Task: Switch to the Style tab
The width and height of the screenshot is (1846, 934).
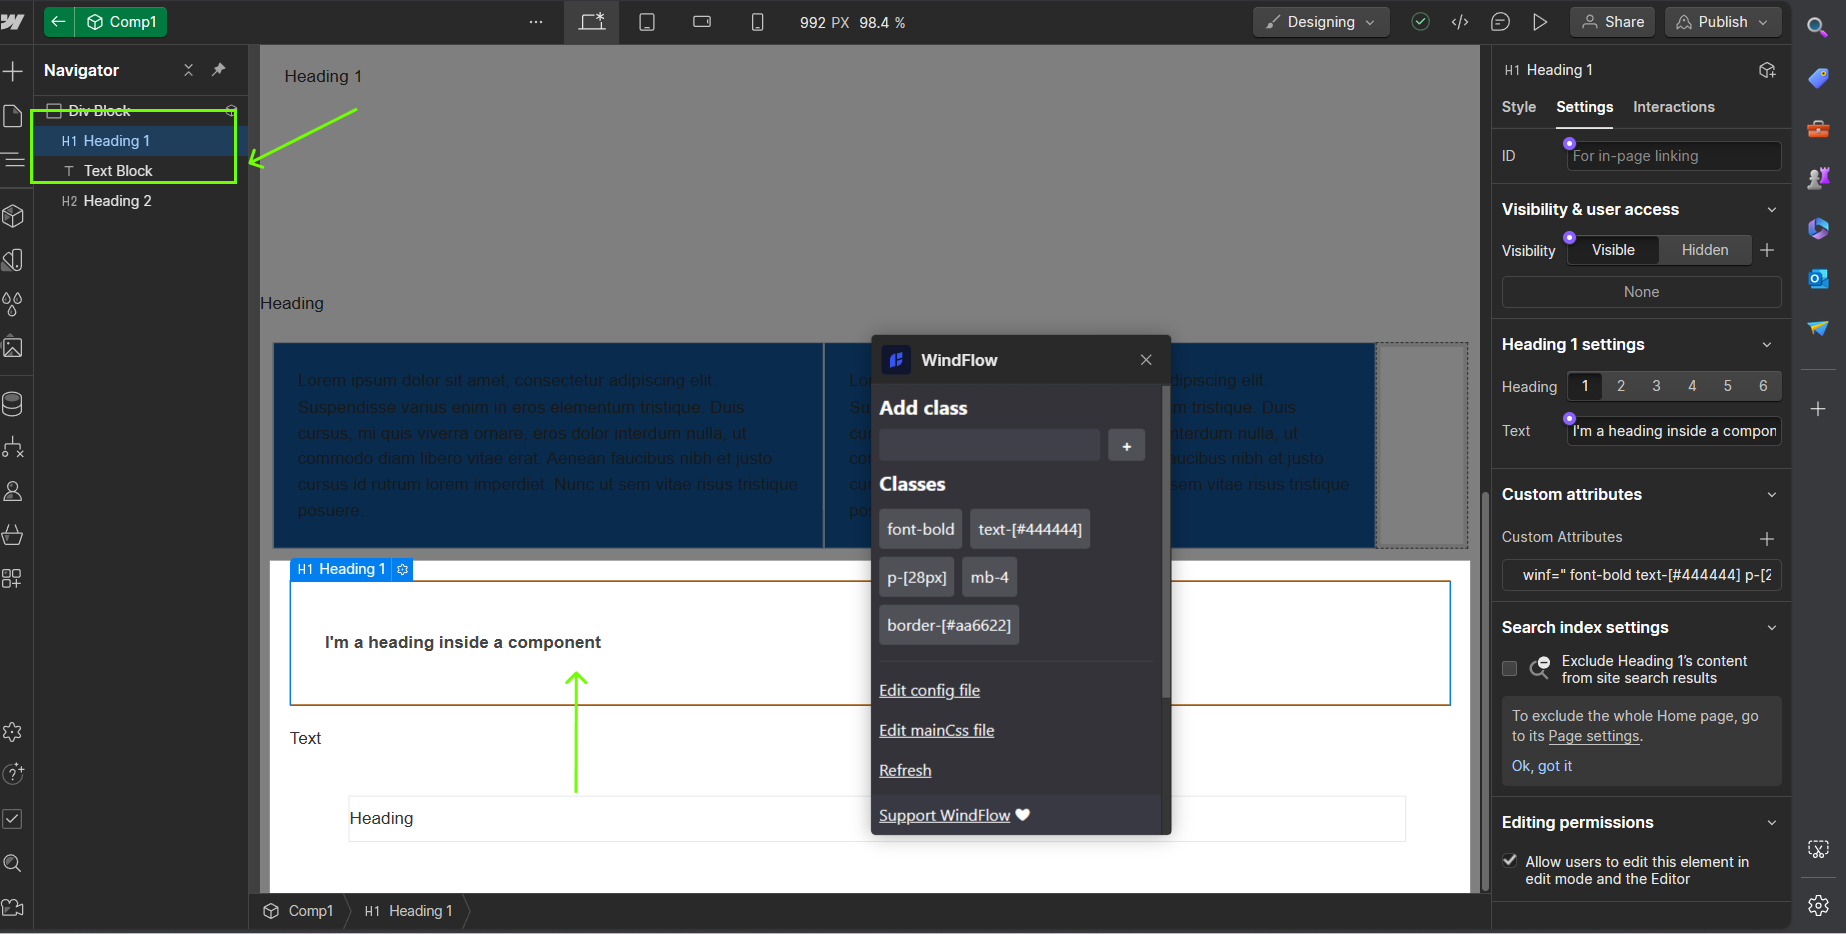Action: click(1518, 107)
